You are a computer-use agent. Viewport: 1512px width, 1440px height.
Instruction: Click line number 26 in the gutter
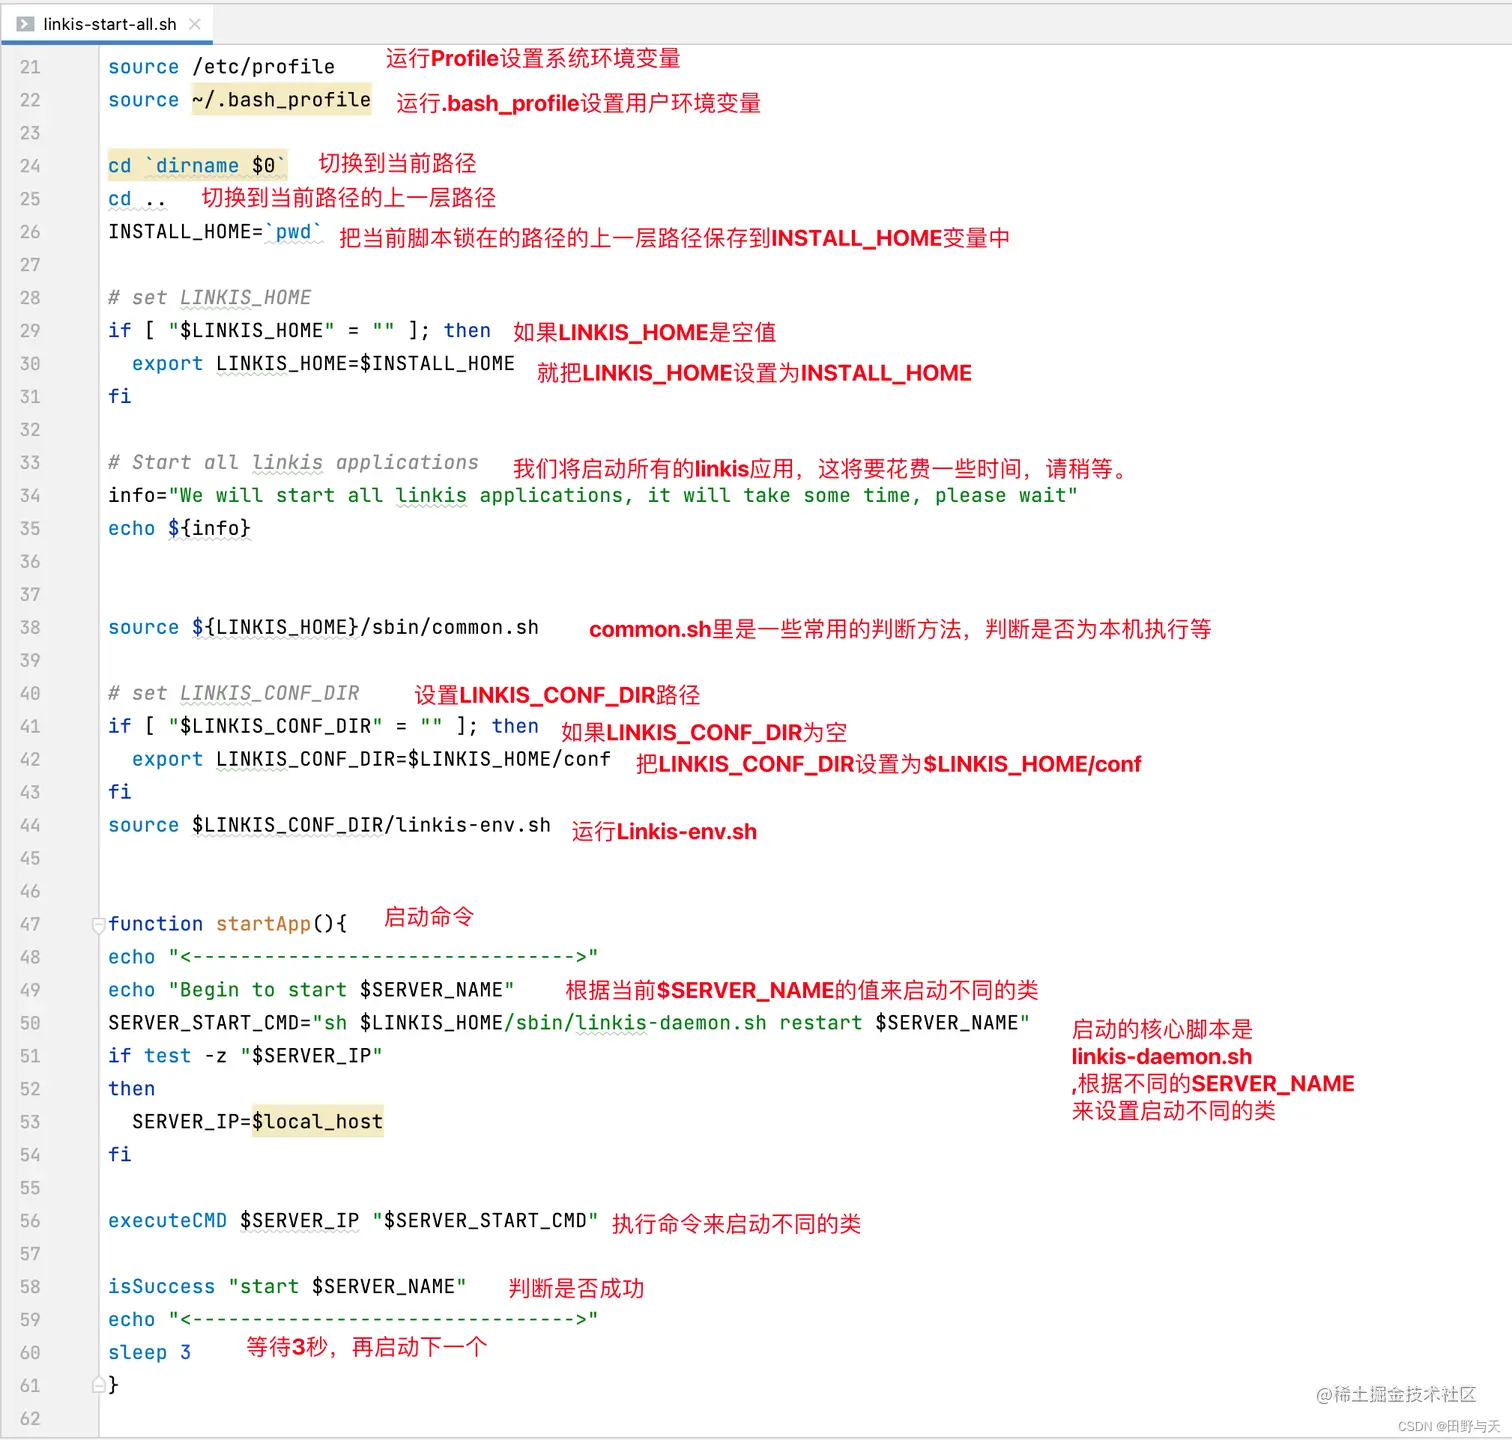pyautogui.click(x=30, y=232)
